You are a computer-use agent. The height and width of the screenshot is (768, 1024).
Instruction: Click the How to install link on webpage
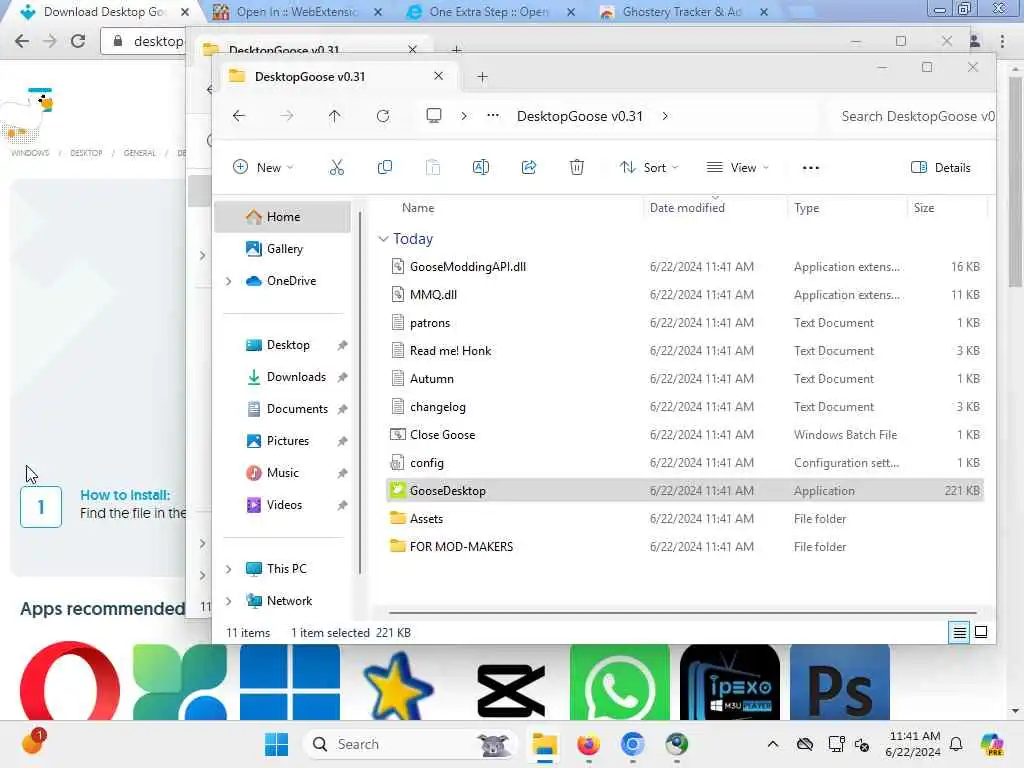[125, 495]
